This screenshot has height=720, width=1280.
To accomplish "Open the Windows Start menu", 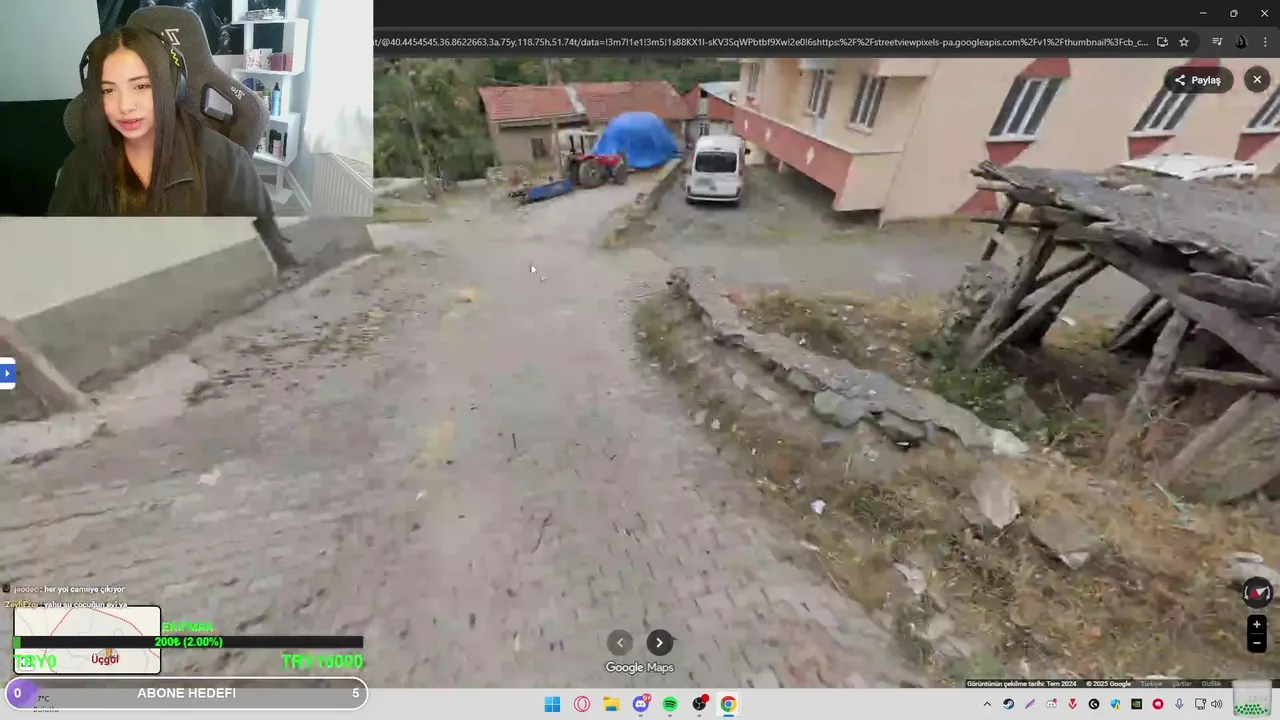I will [x=552, y=704].
